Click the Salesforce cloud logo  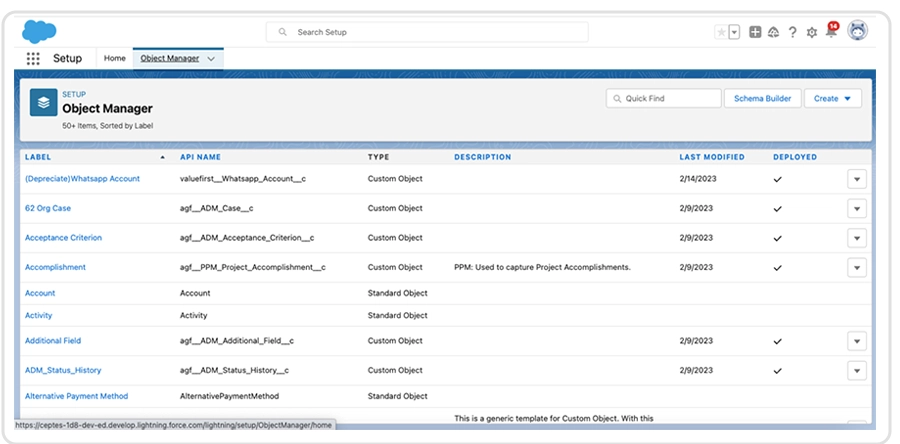39,31
